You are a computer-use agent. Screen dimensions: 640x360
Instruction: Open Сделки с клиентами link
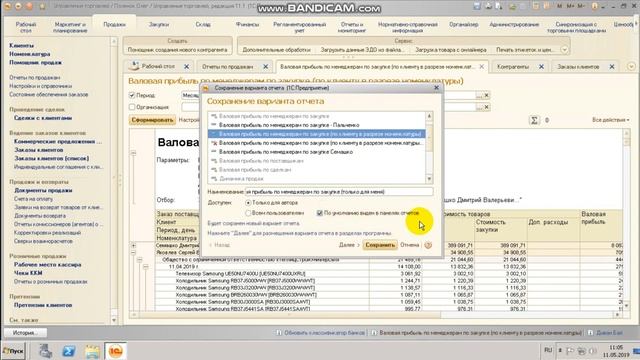[x=43, y=118]
